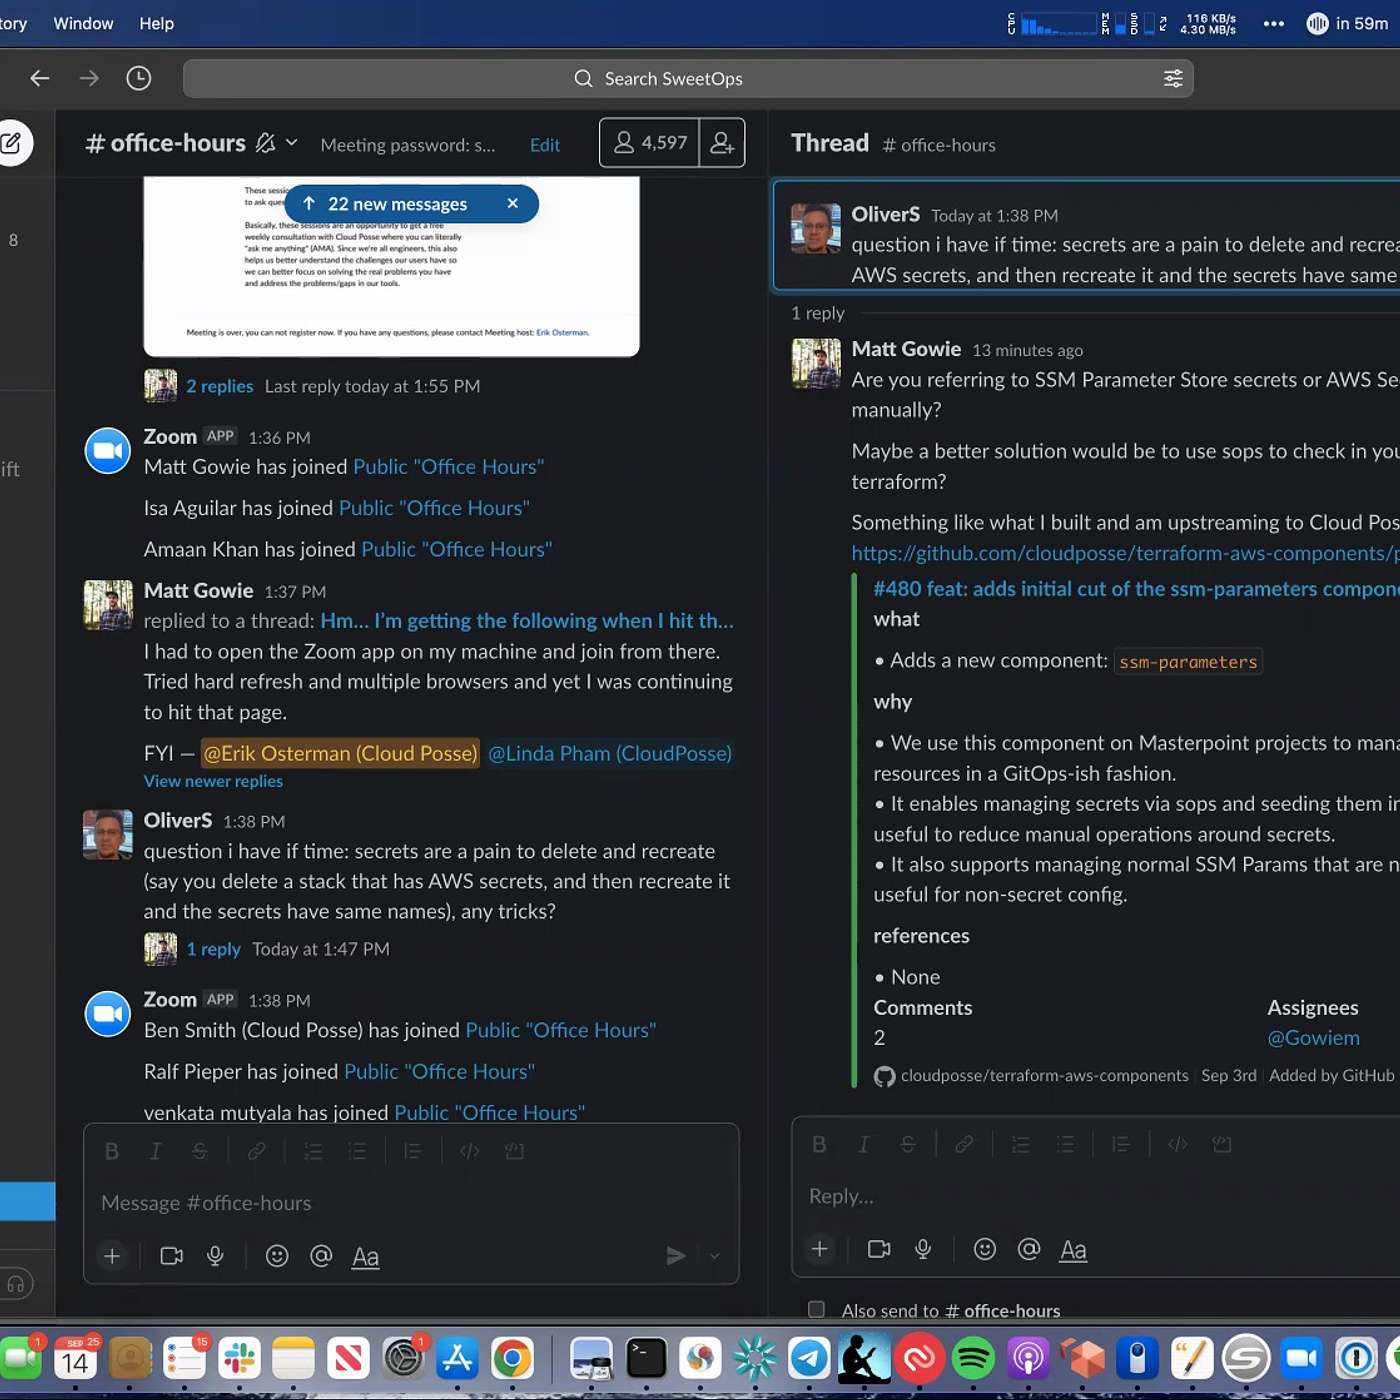Edit the channel topic

tap(545, 145)
